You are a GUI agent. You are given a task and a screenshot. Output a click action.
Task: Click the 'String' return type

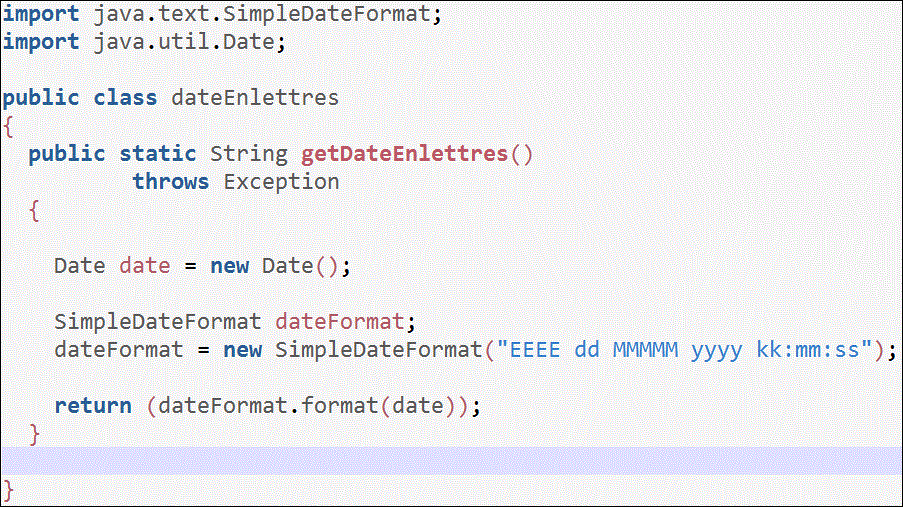coord(249,154)
